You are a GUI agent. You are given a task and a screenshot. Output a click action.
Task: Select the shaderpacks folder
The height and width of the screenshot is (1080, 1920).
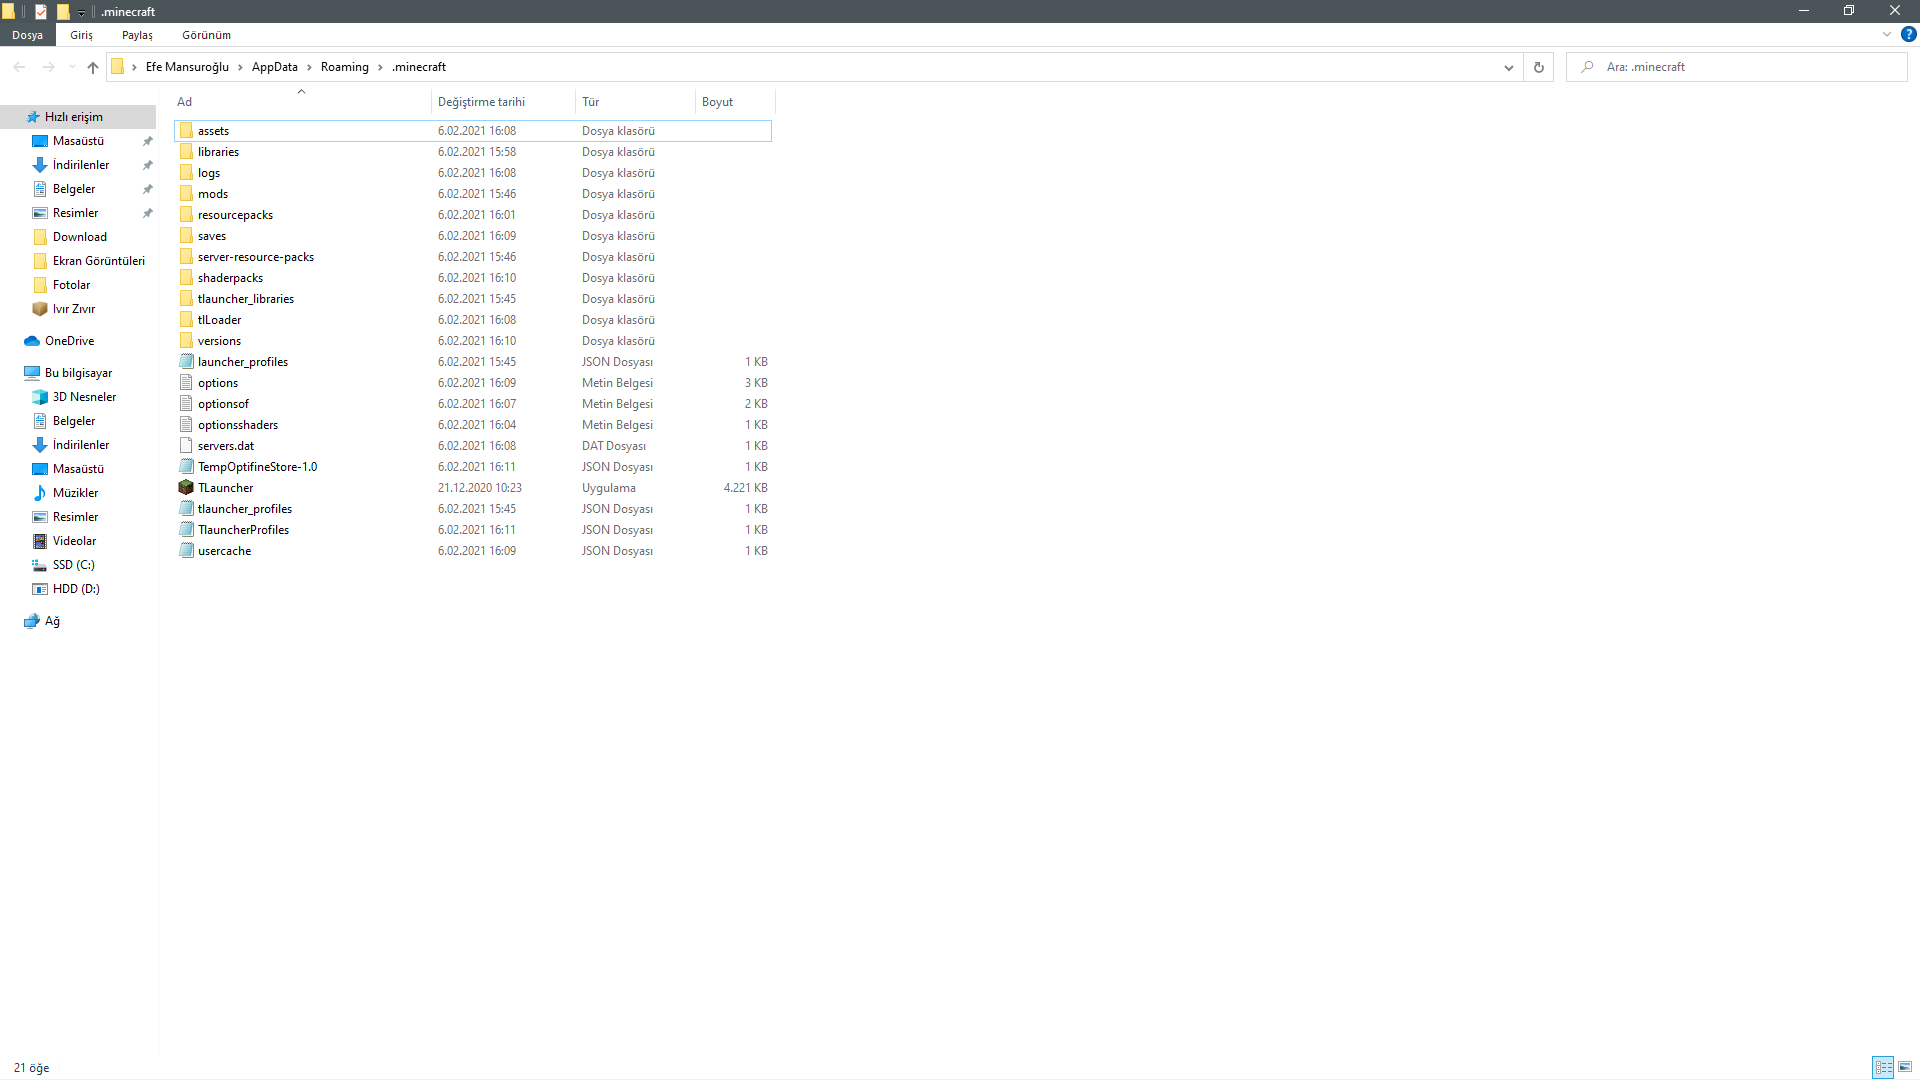click(x=473, y=278)
